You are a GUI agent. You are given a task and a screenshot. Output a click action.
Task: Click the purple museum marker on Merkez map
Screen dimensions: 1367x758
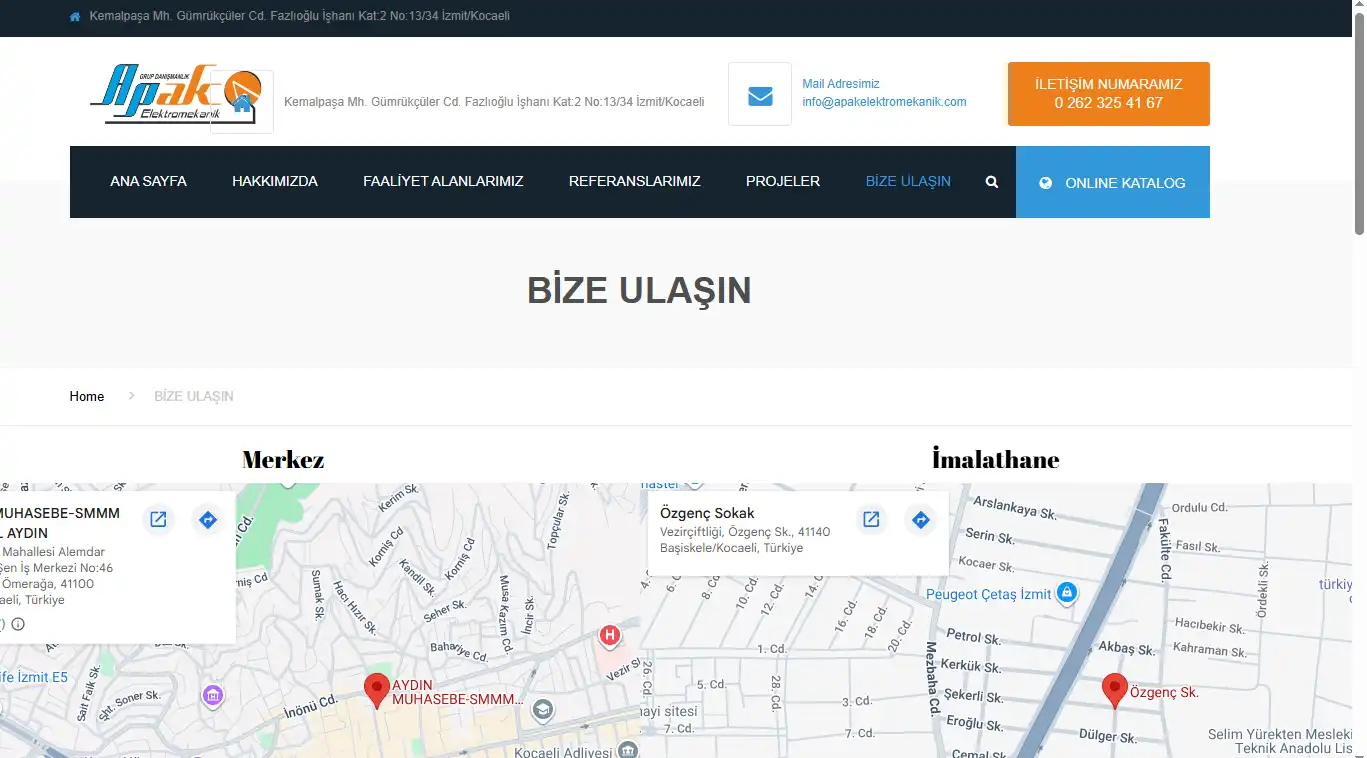pos(212,695)
